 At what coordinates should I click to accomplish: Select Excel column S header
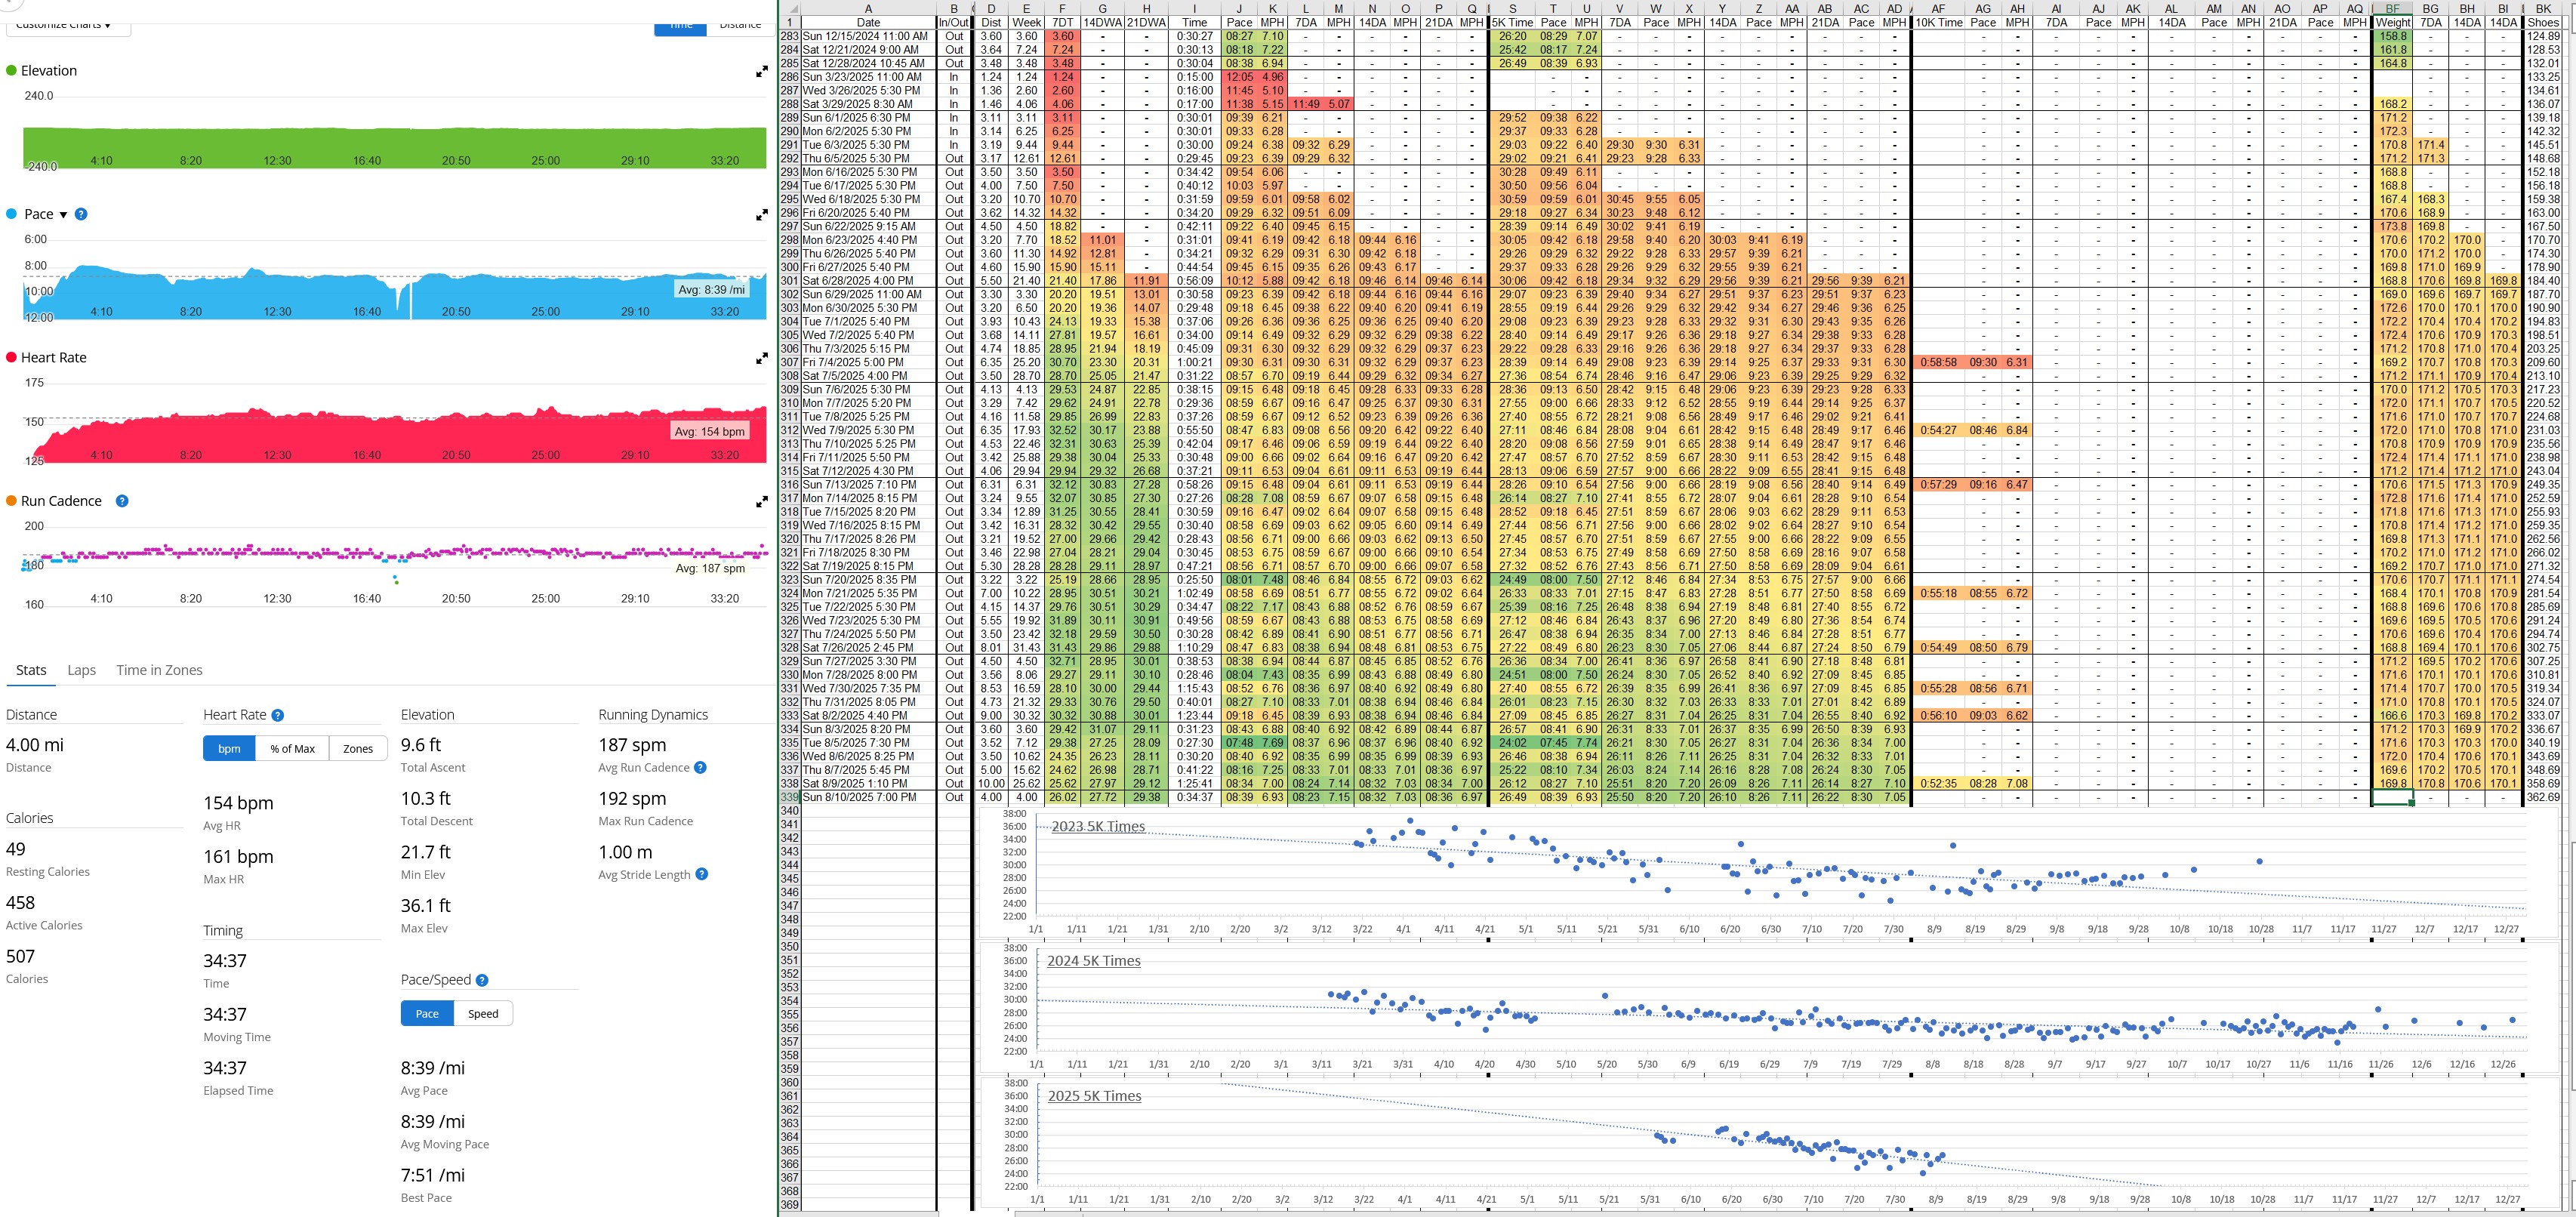tap(1512, 9)
